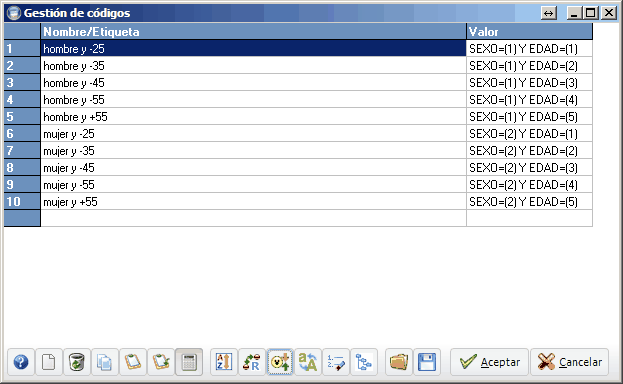Click the clipboard with green arrow icon
Viewport: 623px width, 384px height.
point(161,362)
